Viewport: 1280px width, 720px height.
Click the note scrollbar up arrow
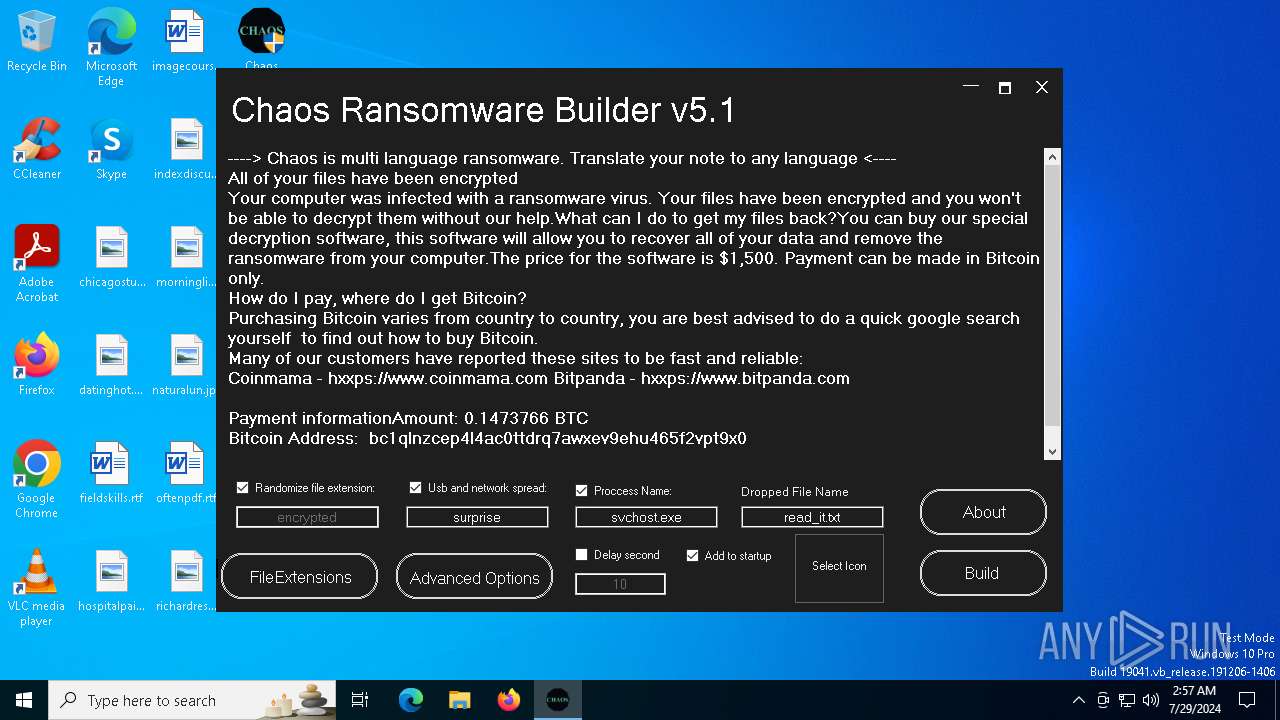pyautogui.click(x=1052, y=157)
